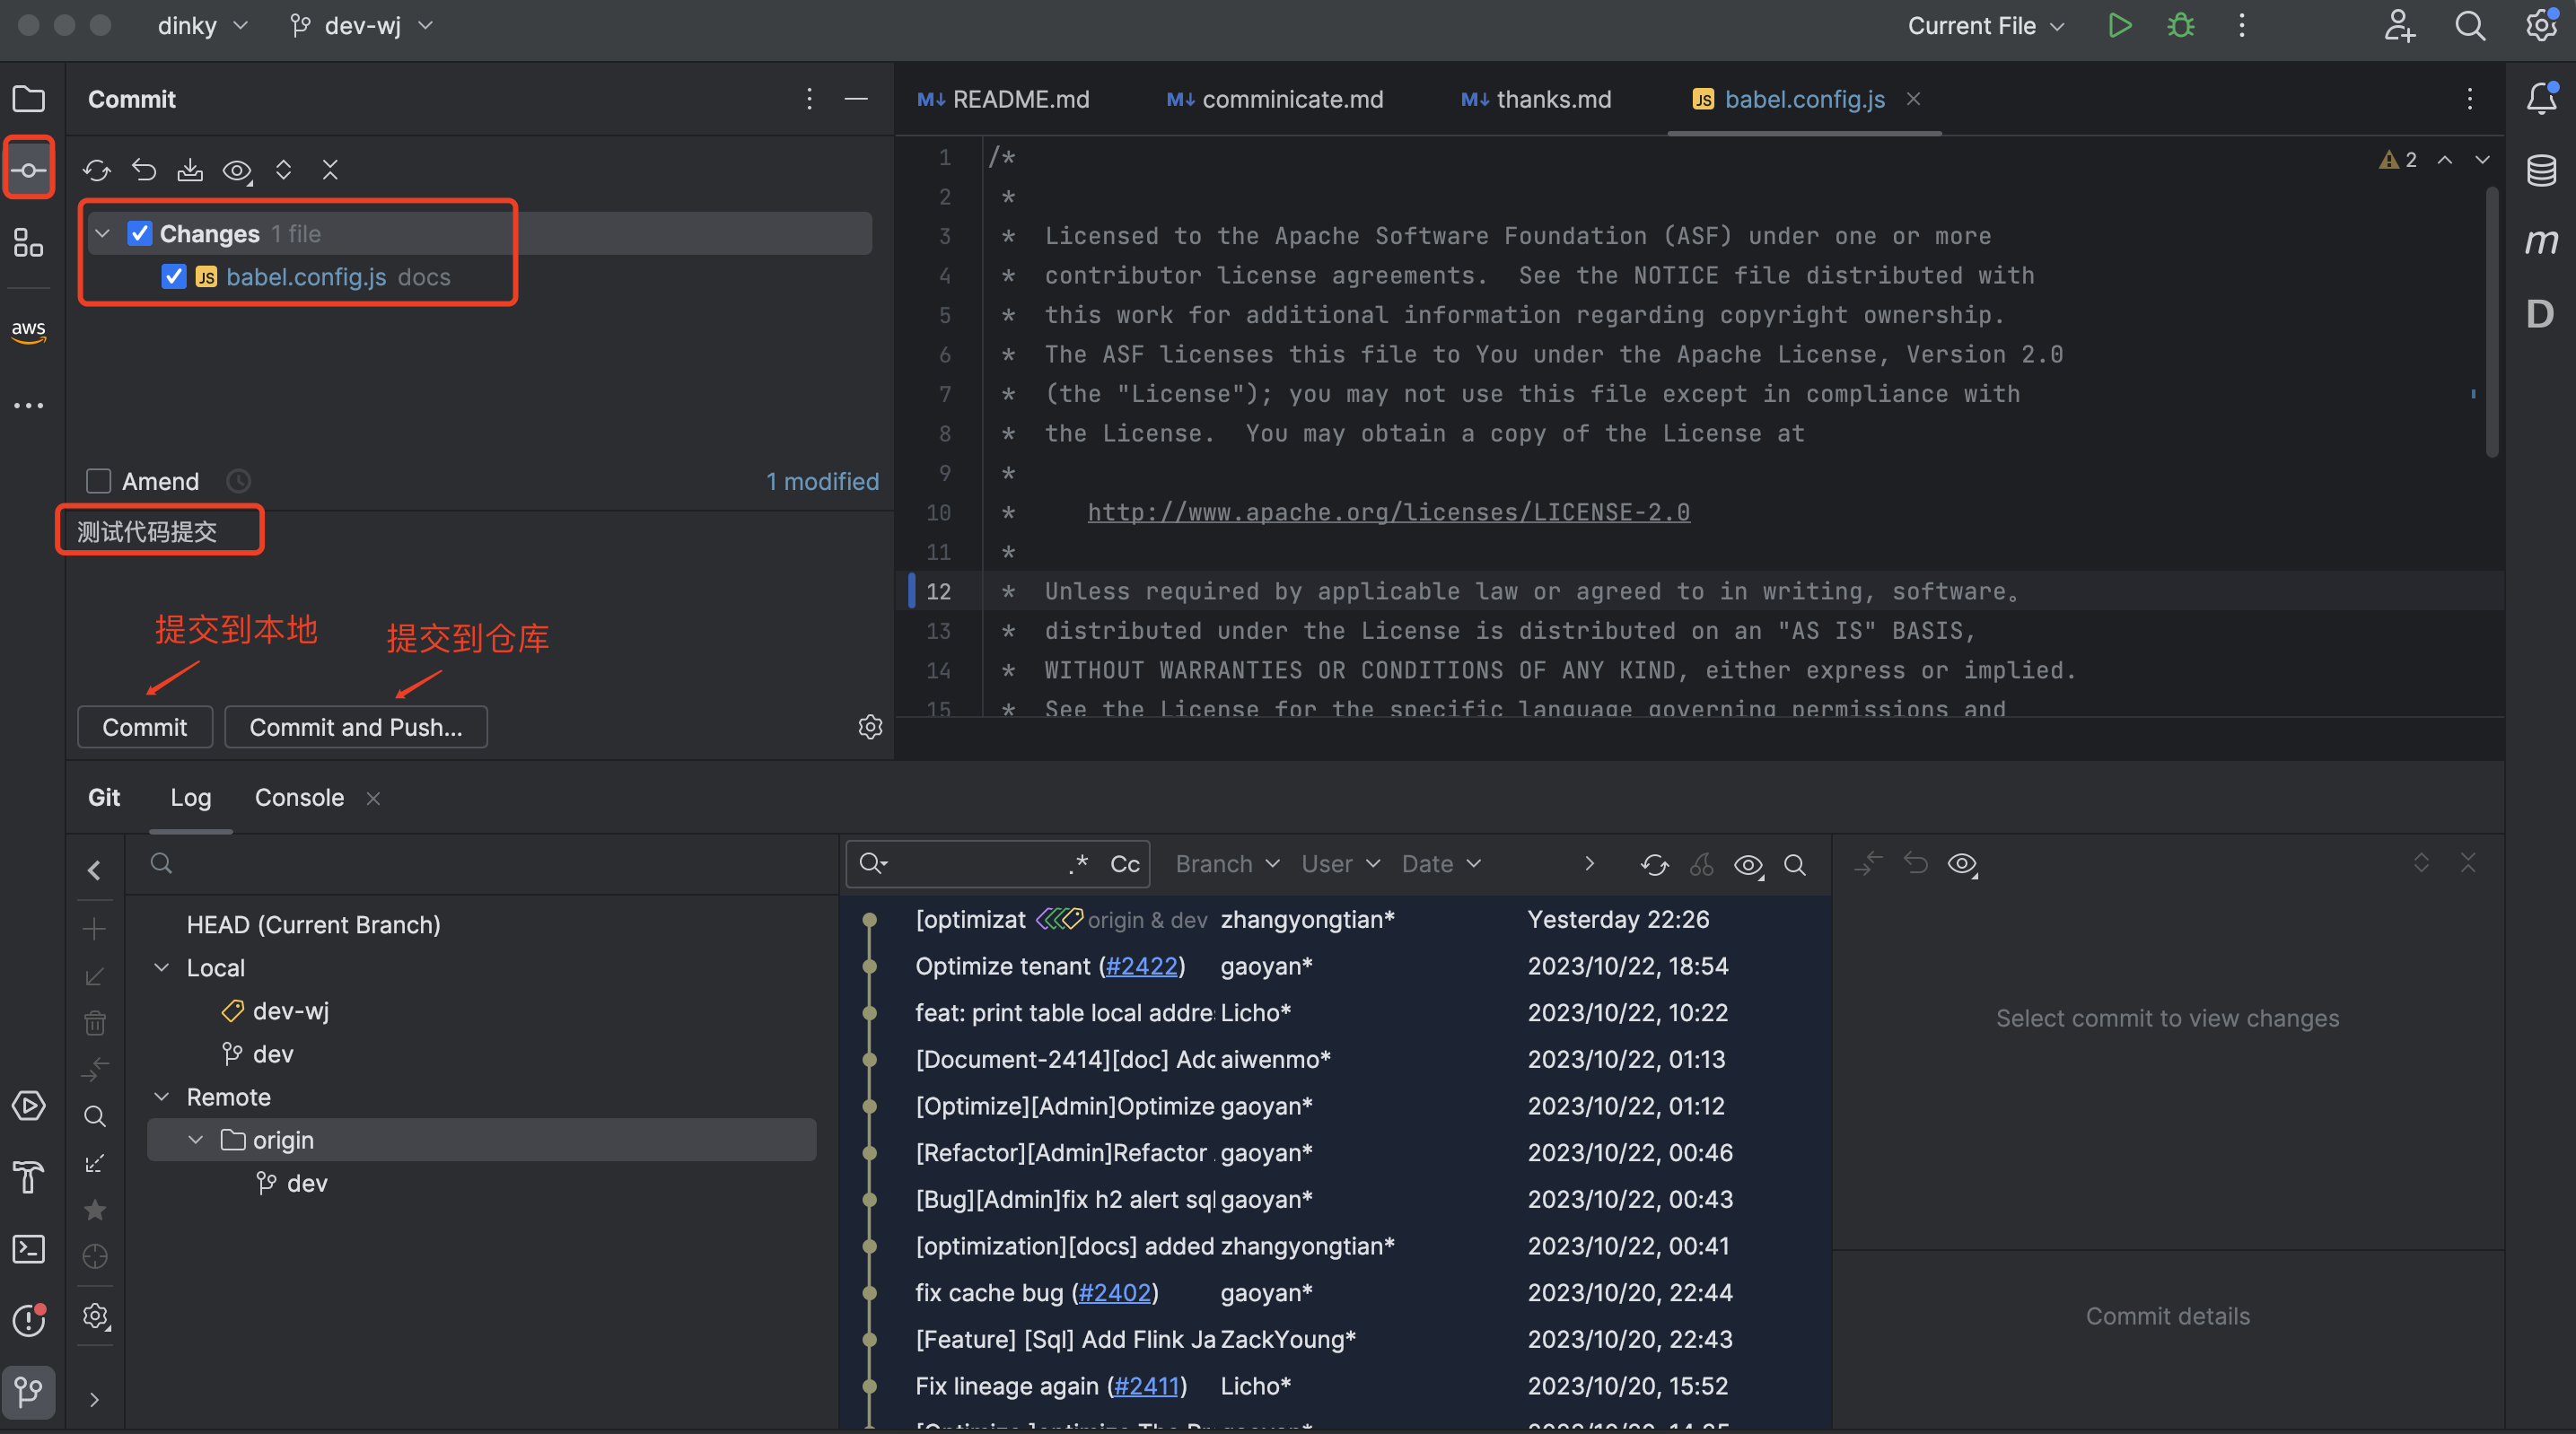Click the Shelve changes icon
The image size is (2576, 1434).
click(x=190, y=170)
